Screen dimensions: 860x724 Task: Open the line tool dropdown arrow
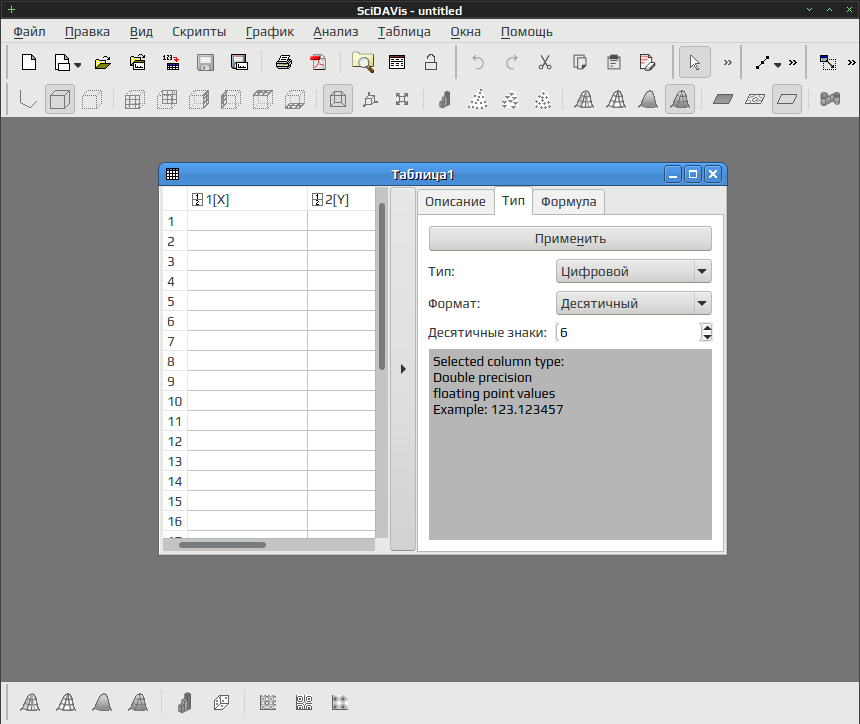click(x=778, y=65)
